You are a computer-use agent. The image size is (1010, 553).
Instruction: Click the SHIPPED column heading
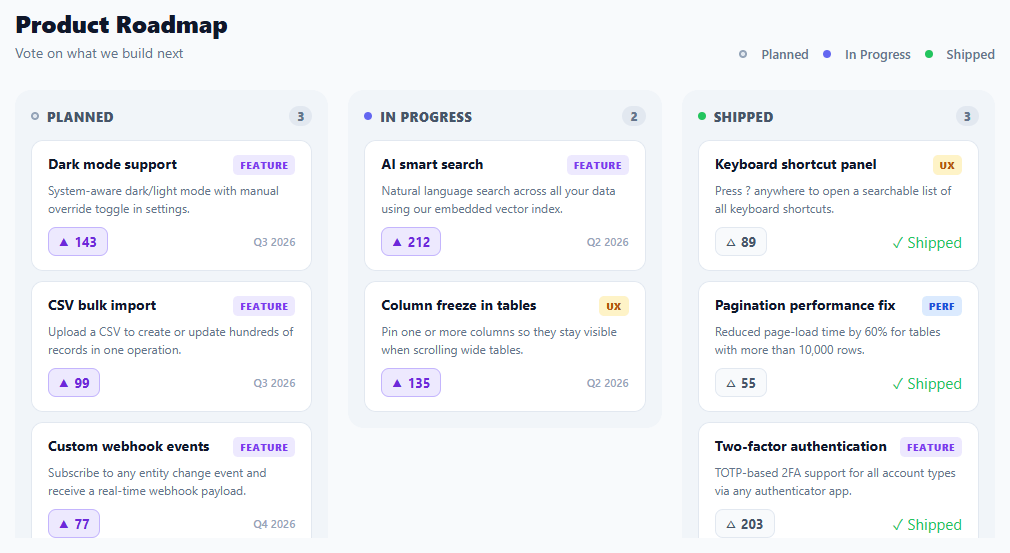pyautogui.click(x=743, y=117)
